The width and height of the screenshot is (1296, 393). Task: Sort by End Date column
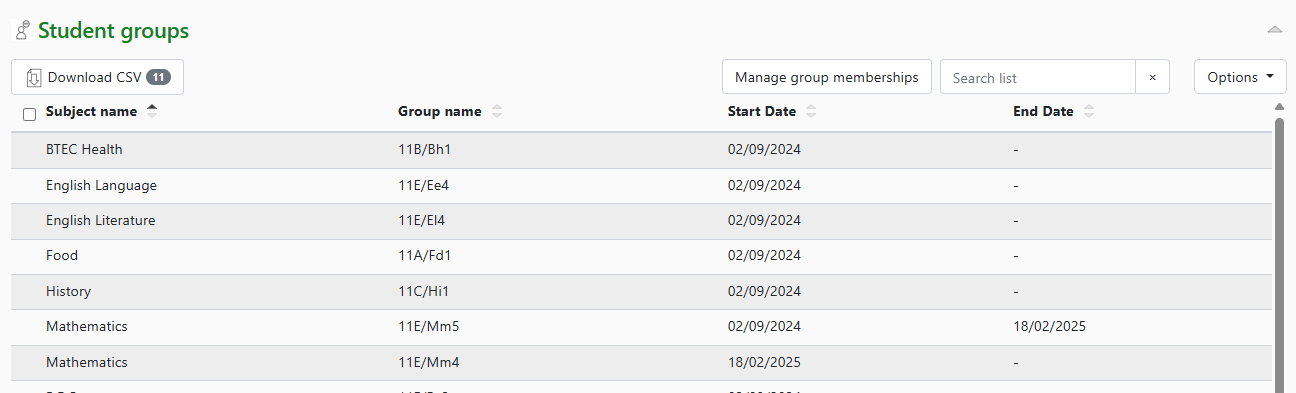[x=1053, y=112]
